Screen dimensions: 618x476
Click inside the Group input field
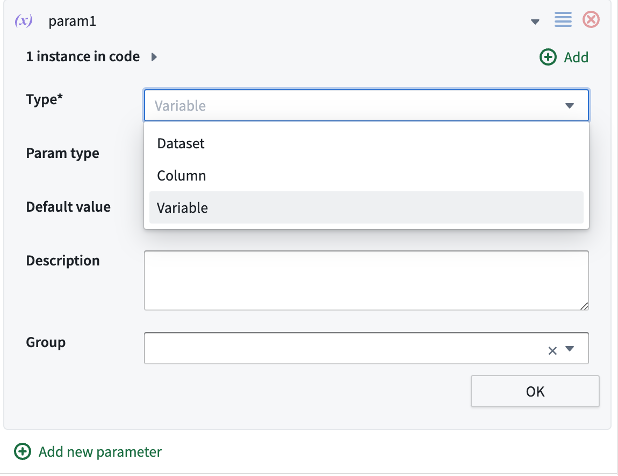pyautogui.click(x=340, y=348)
